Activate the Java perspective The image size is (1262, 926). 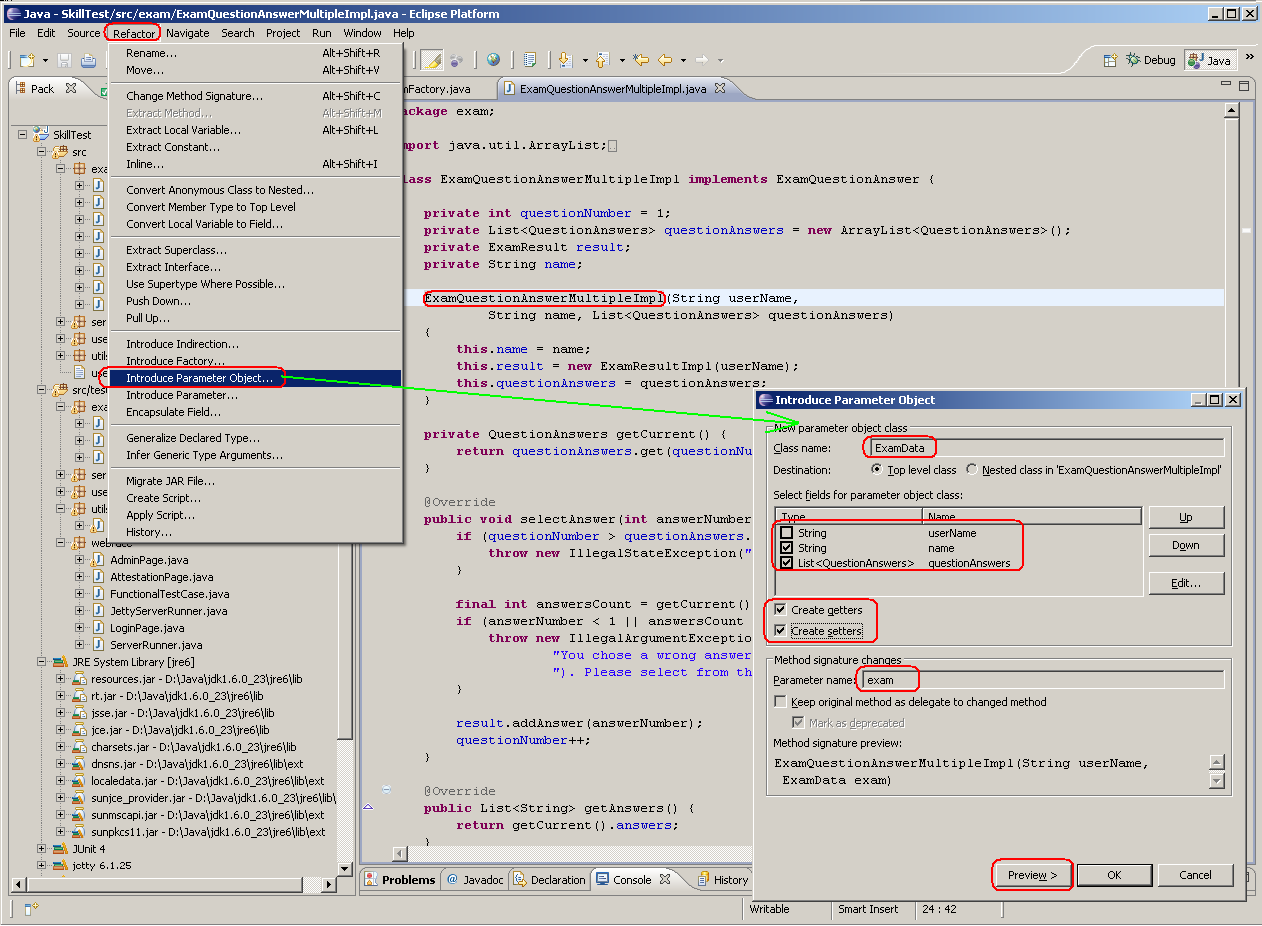1210,59
